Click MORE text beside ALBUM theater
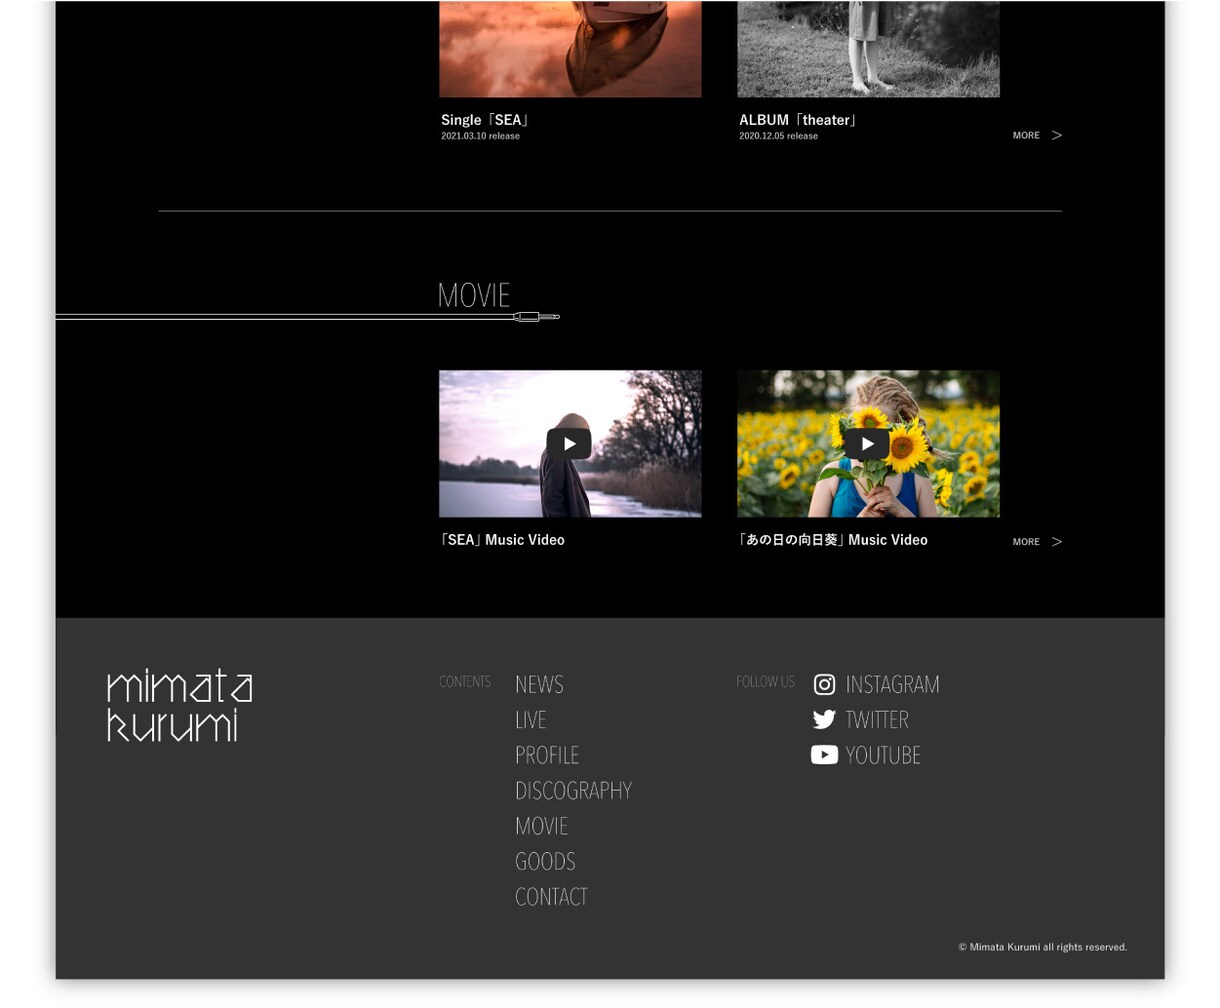This screenshot has width=1220, height=1008. [1026, 135]
